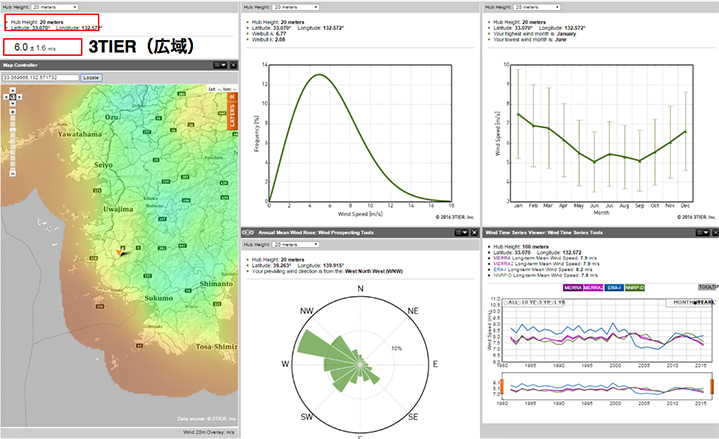Image resolution: width=719 pixels, height=439 pixels.
Task: Click the Uwajima city label on map
Action: pos(118,209)
